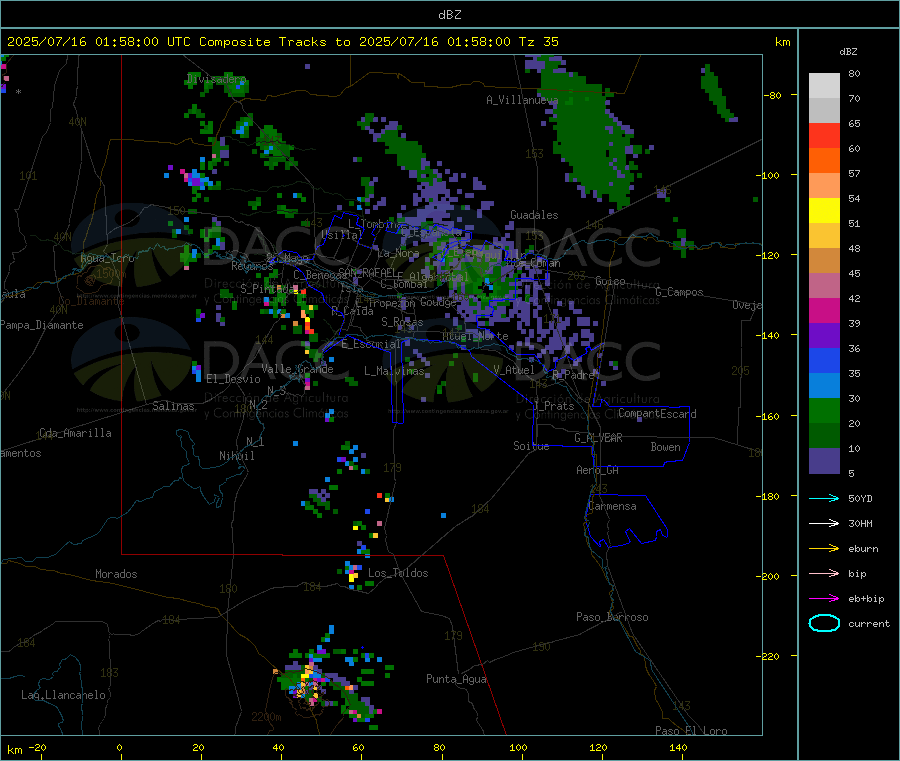Click the large green echo near A_Villanueva
The height and width of the screenshot is (761, 900).
594,132
